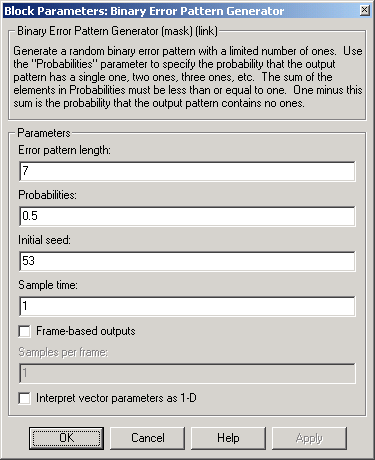Click the Error pattern length label

point(64,150)
